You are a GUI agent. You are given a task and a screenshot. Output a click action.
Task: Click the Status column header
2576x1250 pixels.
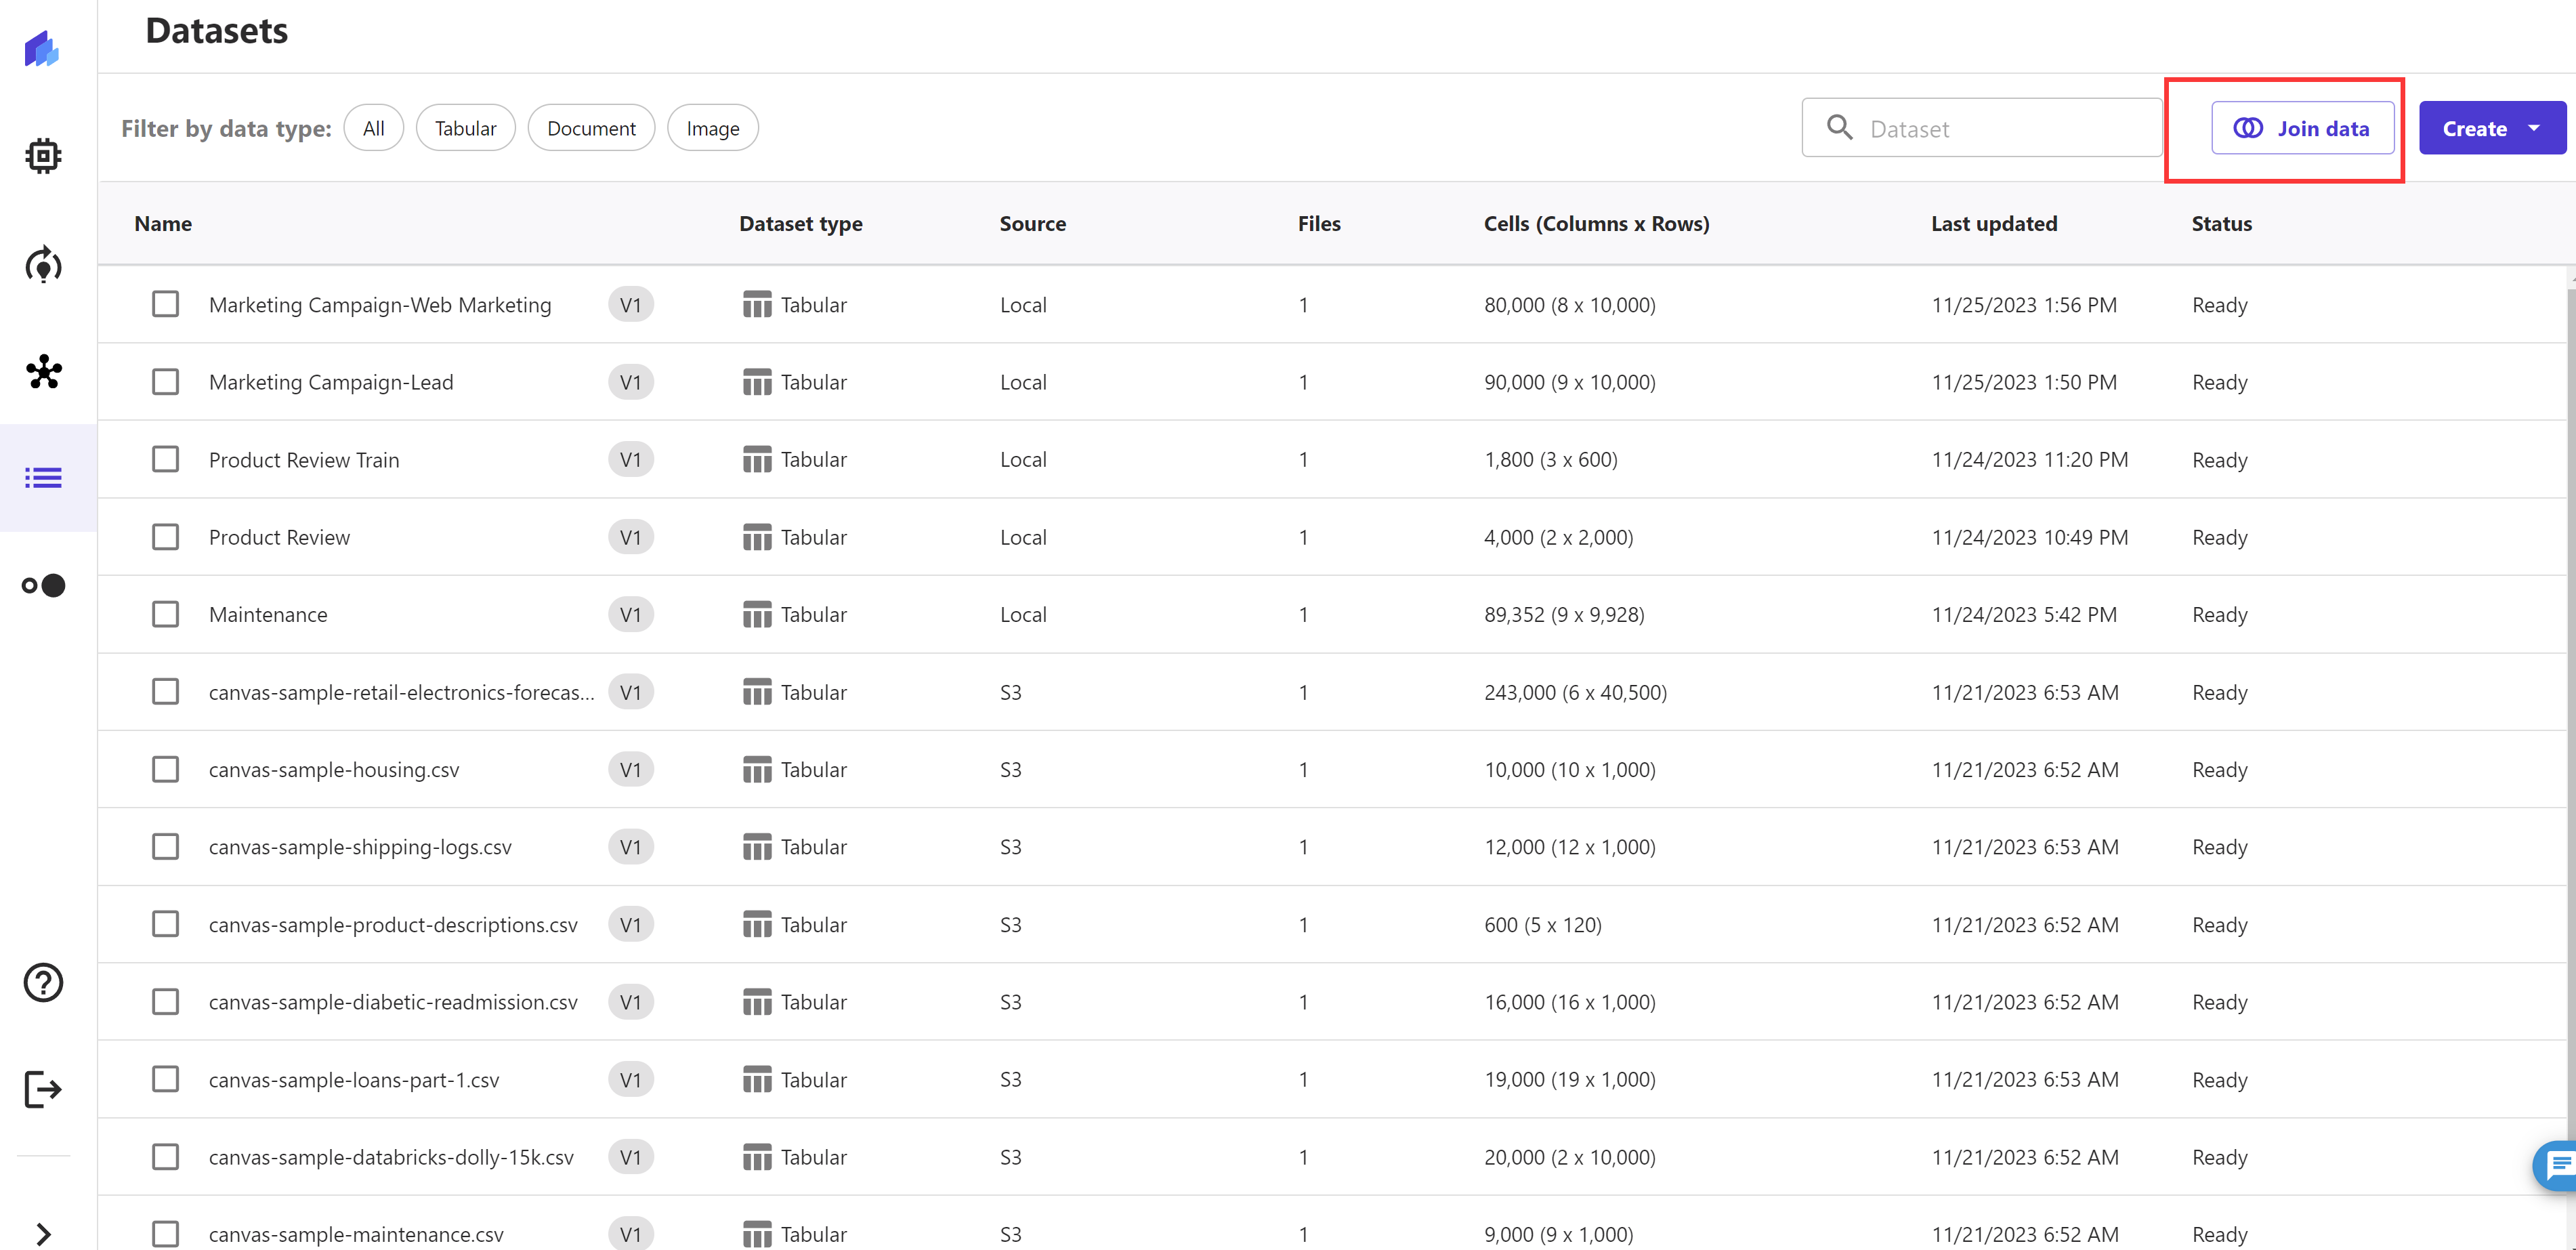click(2221, 223)
